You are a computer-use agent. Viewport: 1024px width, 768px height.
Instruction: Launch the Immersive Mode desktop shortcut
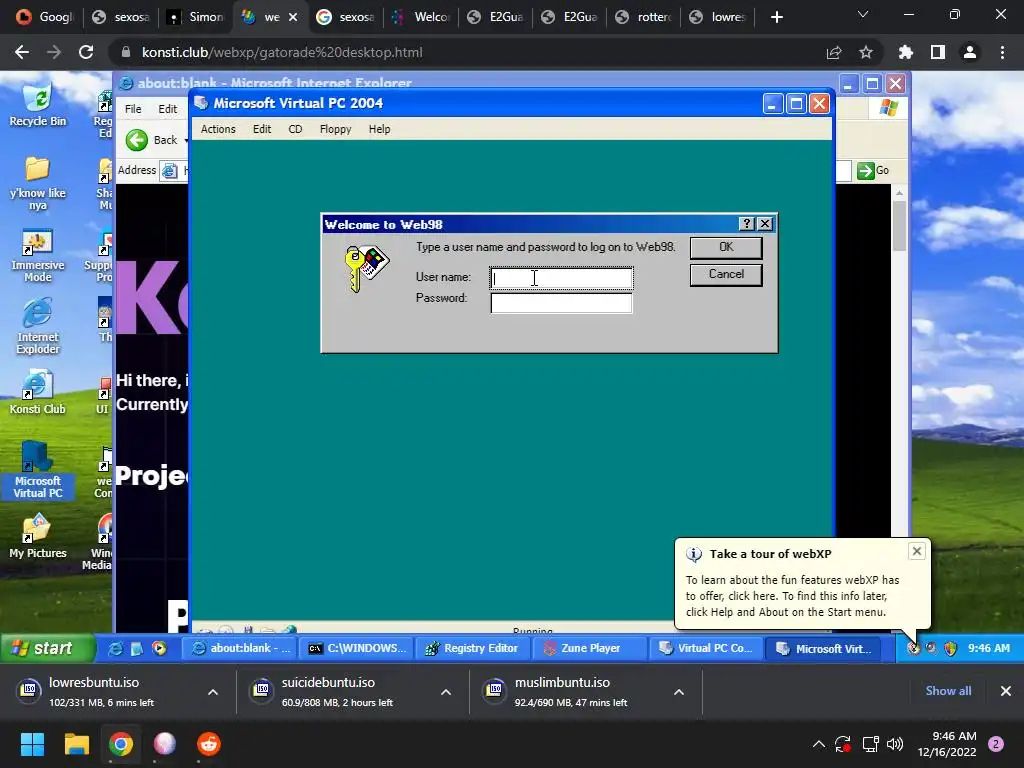tap(37, 255)
